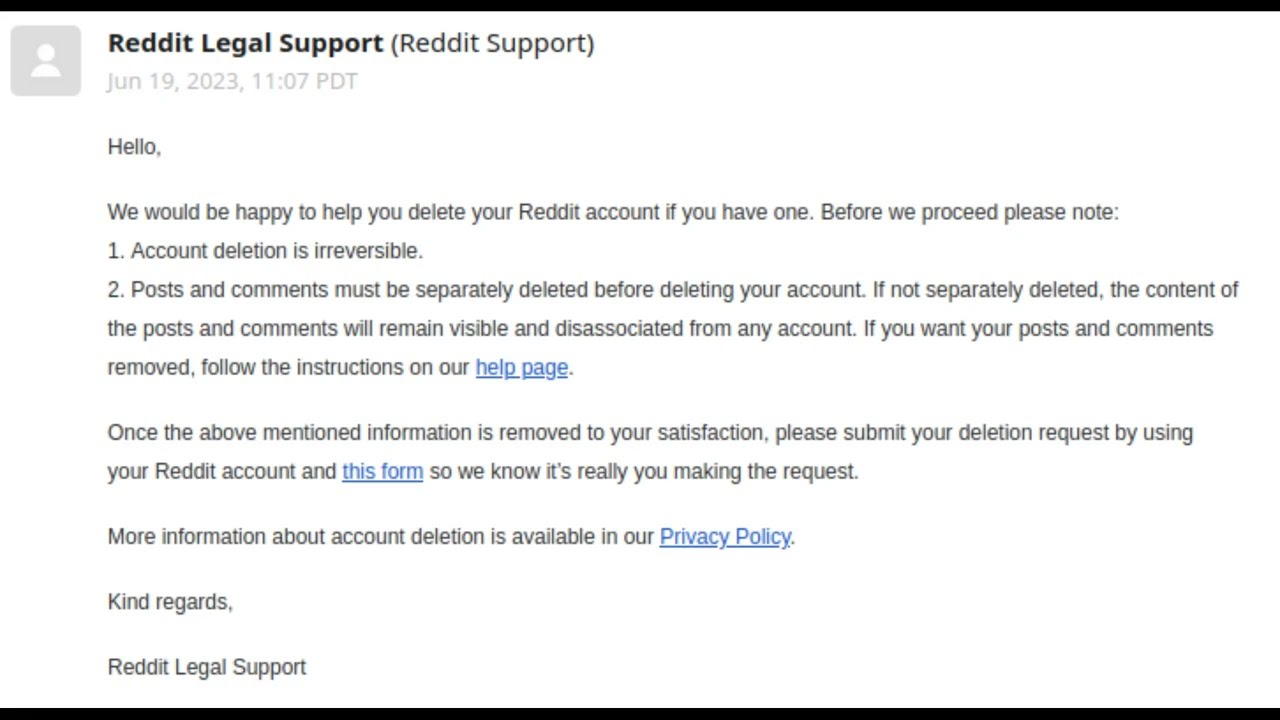Click 'follow the instructions on our' text
The height and width of the screenshot is (720, 1280).
click(335, 367)
